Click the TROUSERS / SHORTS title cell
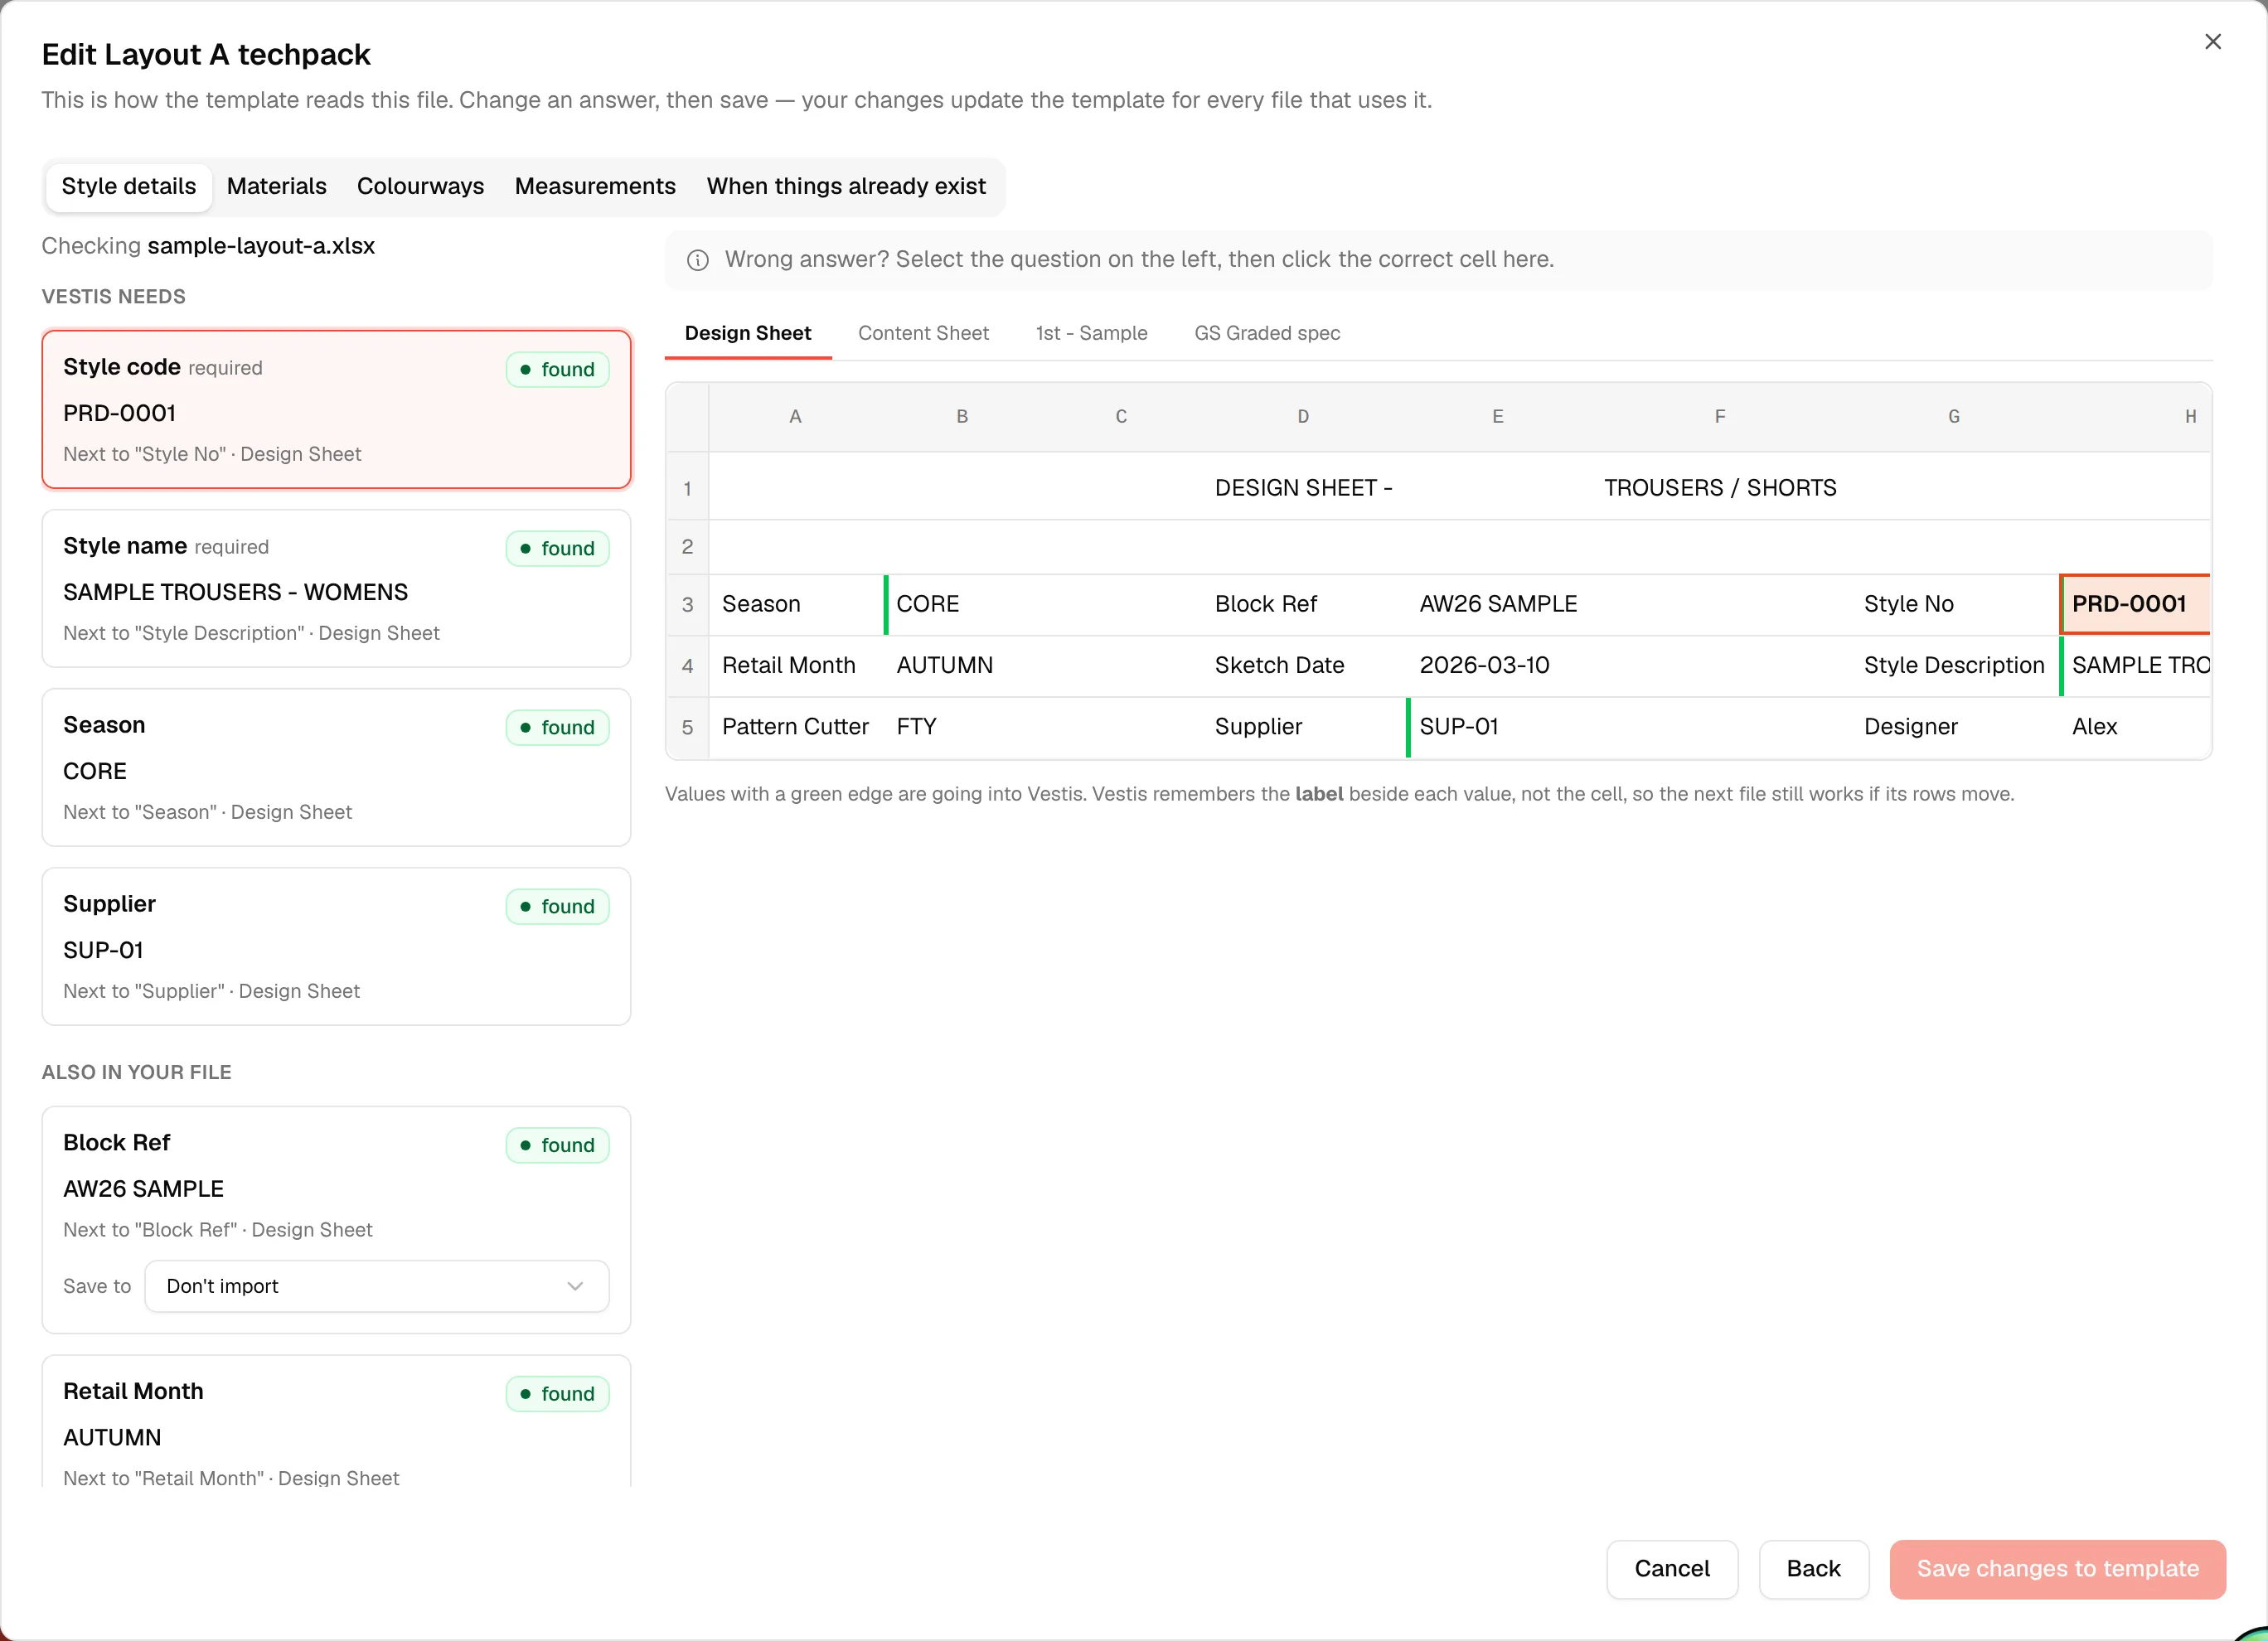The width and height of the screenshot is (2268, 1641). 1720,488
